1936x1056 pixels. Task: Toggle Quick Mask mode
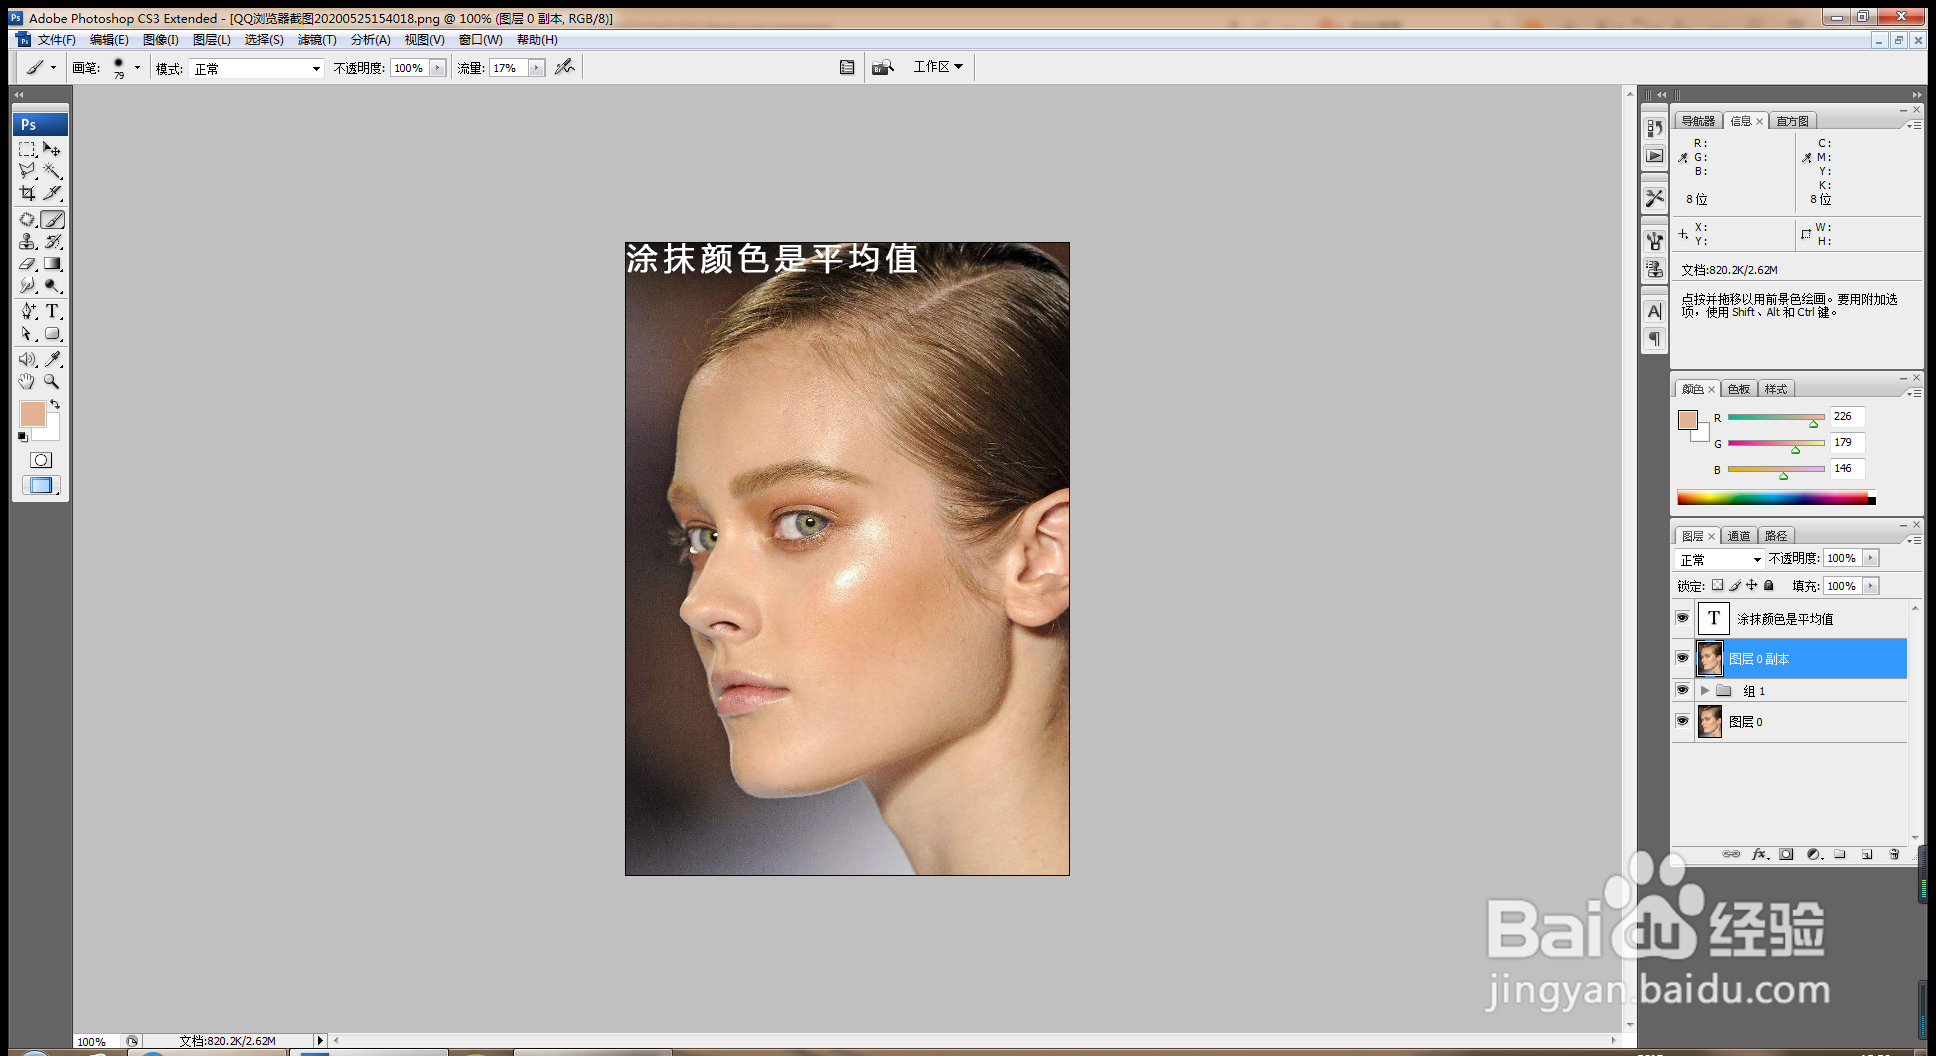[x=41, y=460]
